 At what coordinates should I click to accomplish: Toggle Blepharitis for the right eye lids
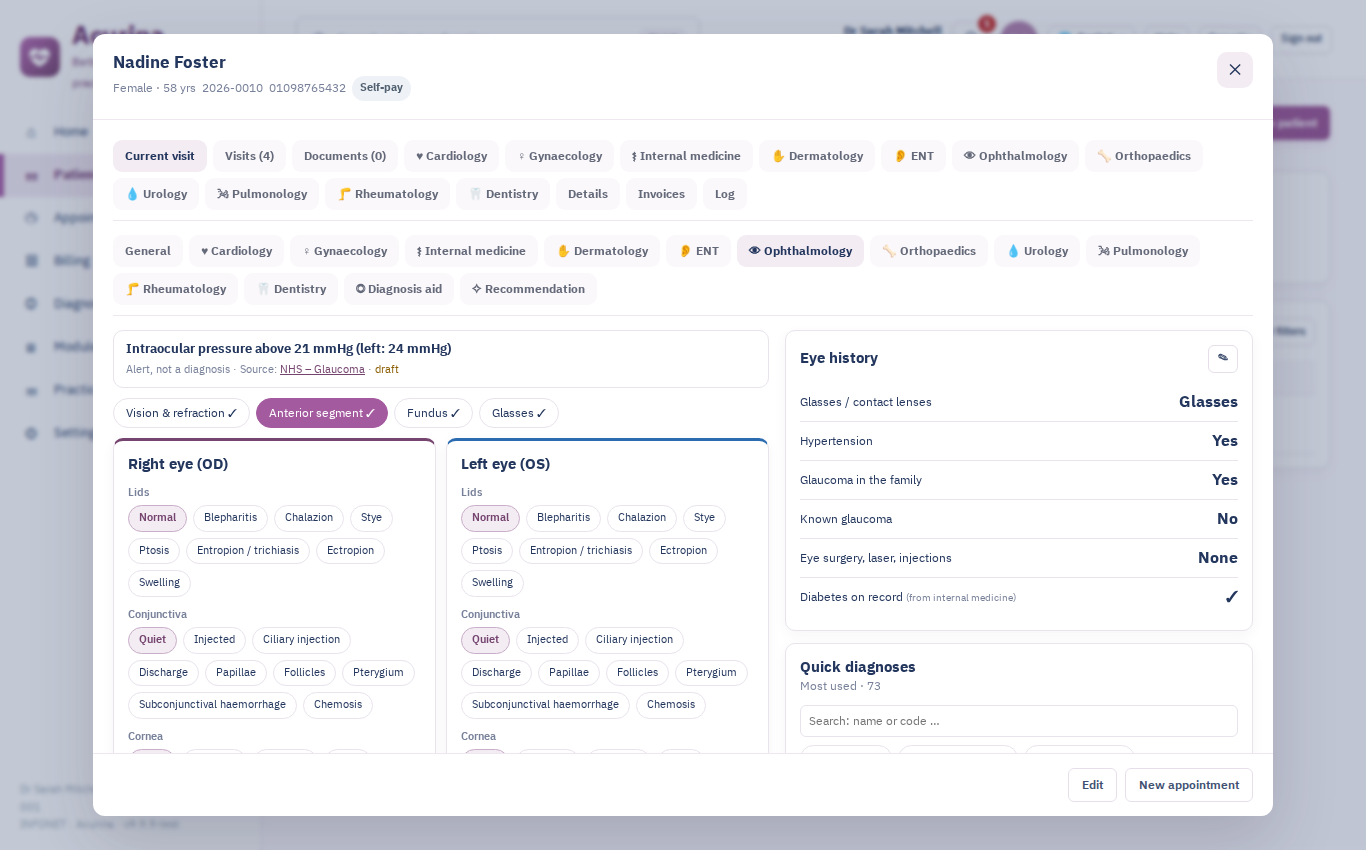click(230, 518)
